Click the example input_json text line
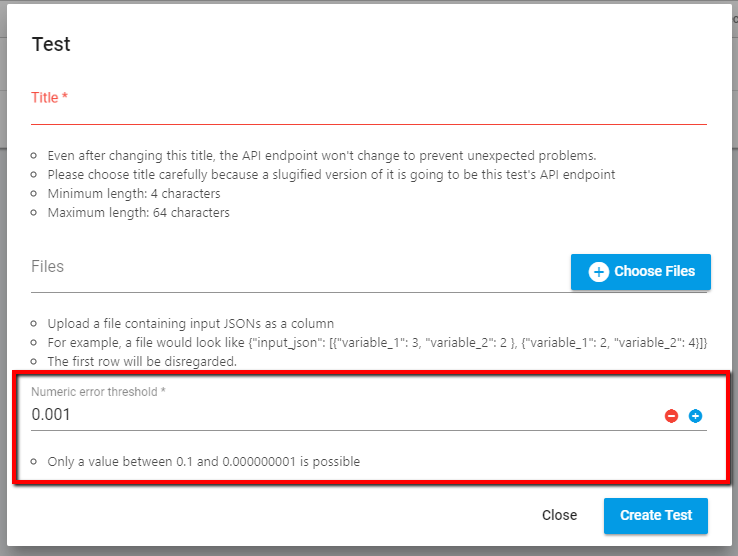Image resolution: width=738 pixels, height=556 pixels. (377, 342)
